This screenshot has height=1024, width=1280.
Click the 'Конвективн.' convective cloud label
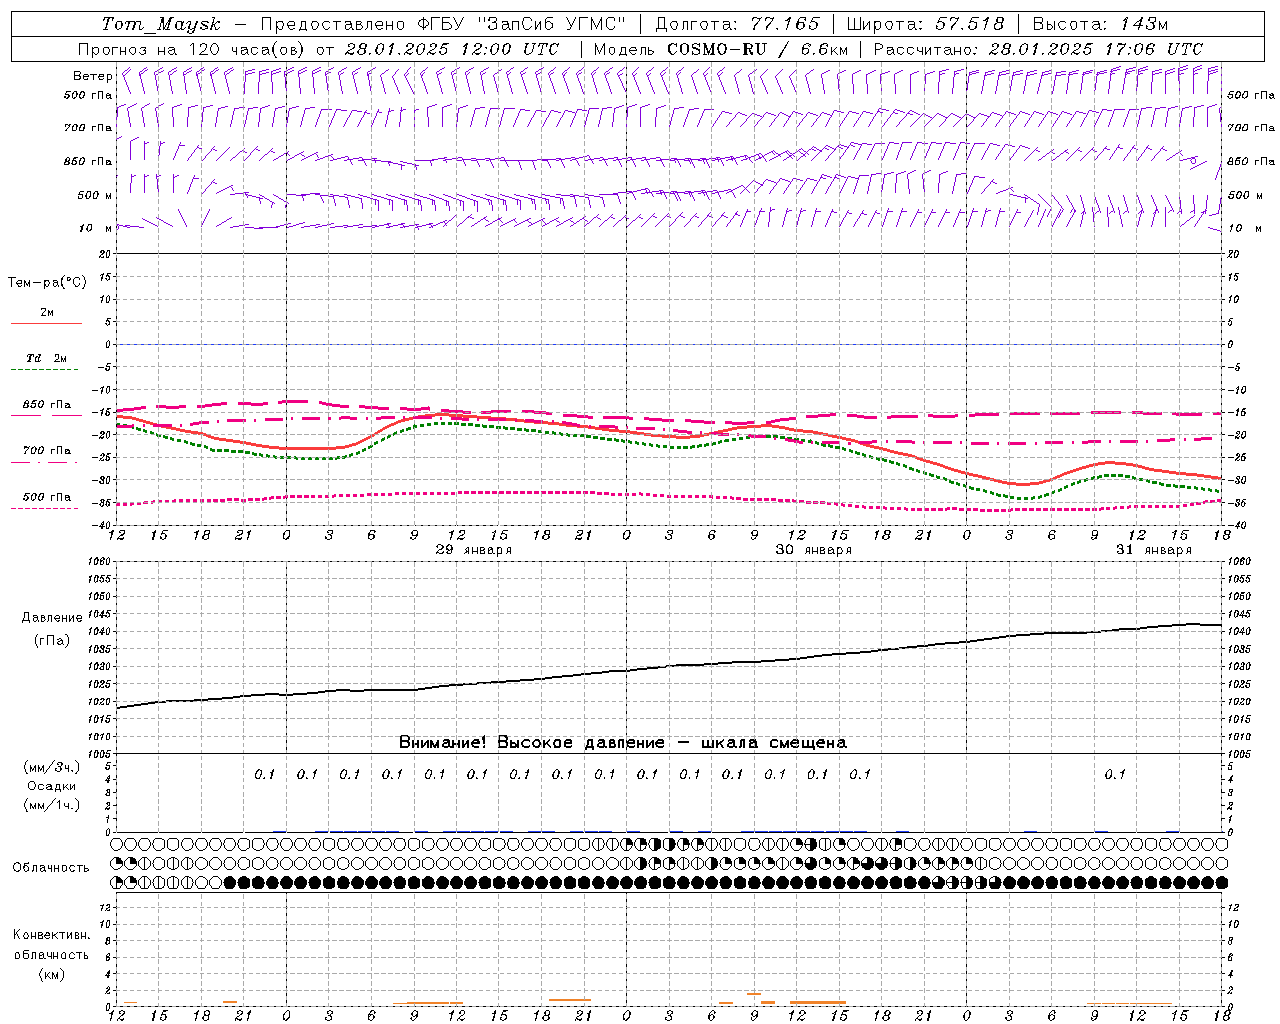[x=51, y=935]
